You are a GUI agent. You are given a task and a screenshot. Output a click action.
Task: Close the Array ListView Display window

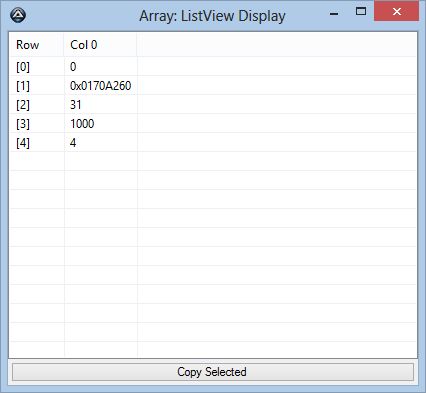pyautogui.click(x=396, y=11)
